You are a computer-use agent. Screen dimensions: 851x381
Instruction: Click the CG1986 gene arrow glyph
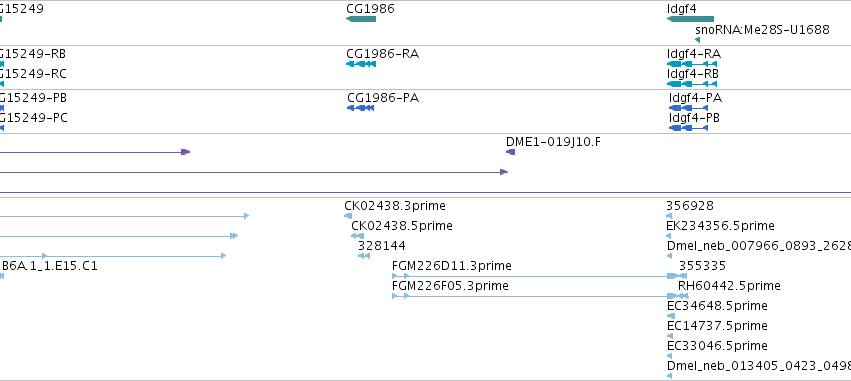point(361,19)
